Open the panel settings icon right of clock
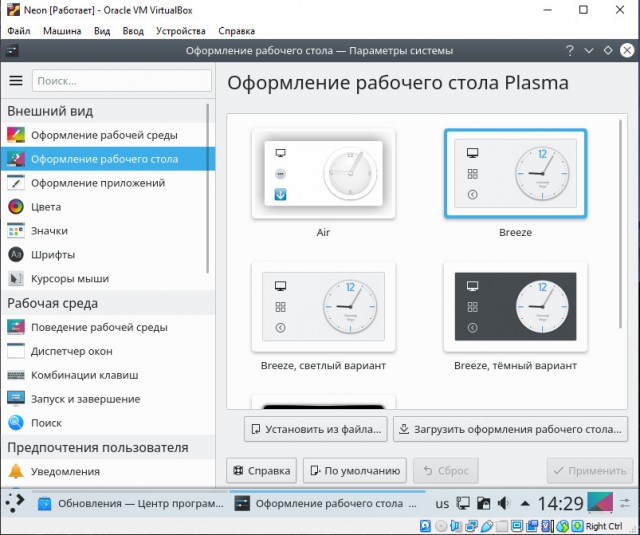The image size is (640, 535). [x=625, y=503]
